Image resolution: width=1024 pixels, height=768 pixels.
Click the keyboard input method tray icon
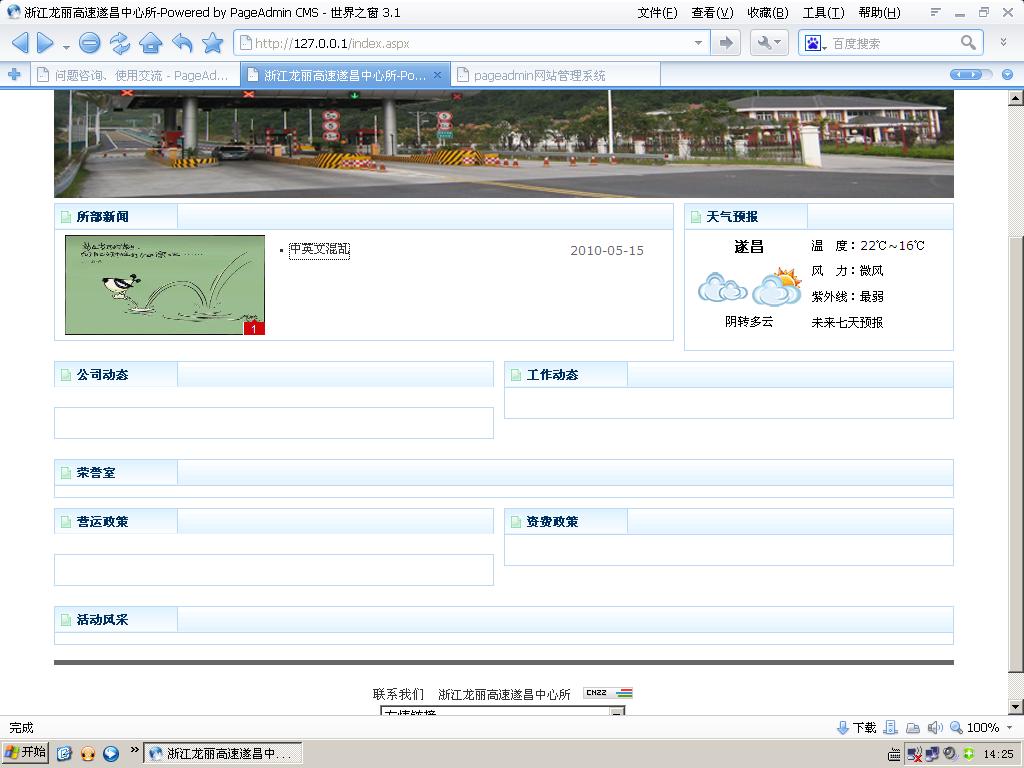(894, 755)
